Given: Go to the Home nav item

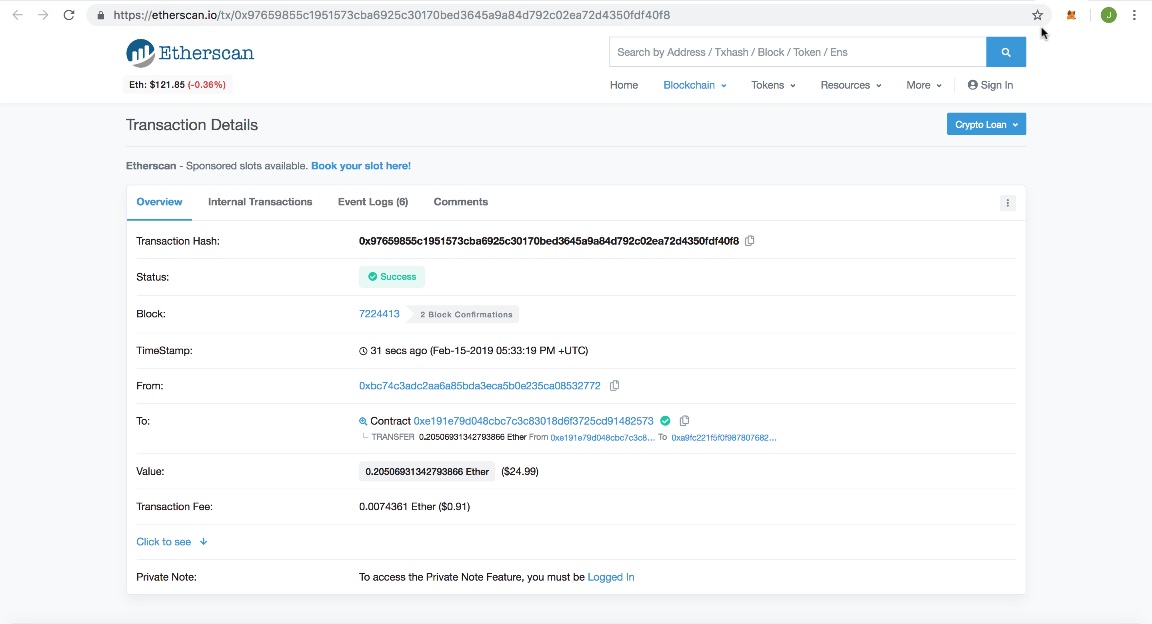Looking at the screenshot, I should (x=624, y=85).
